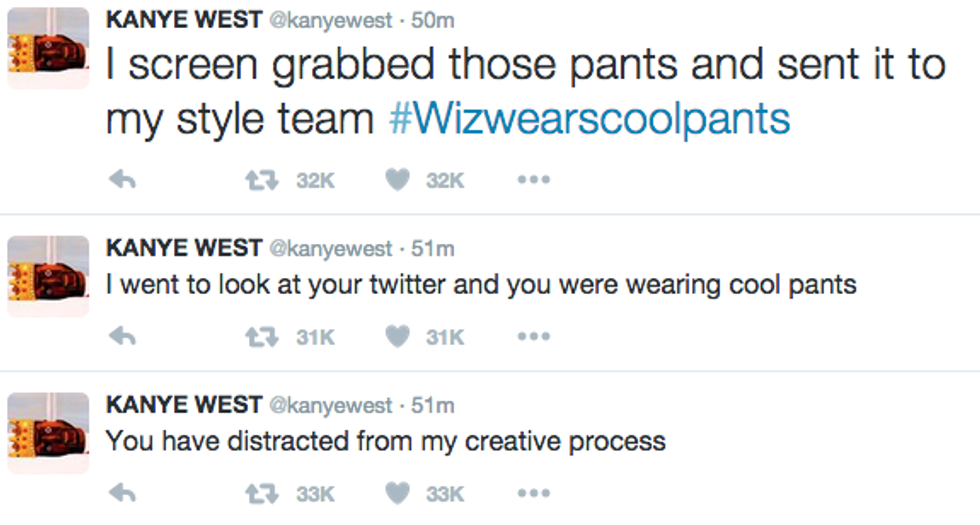
Task: Open more options on 'cool pants' tweet
Action: (534, 338)
